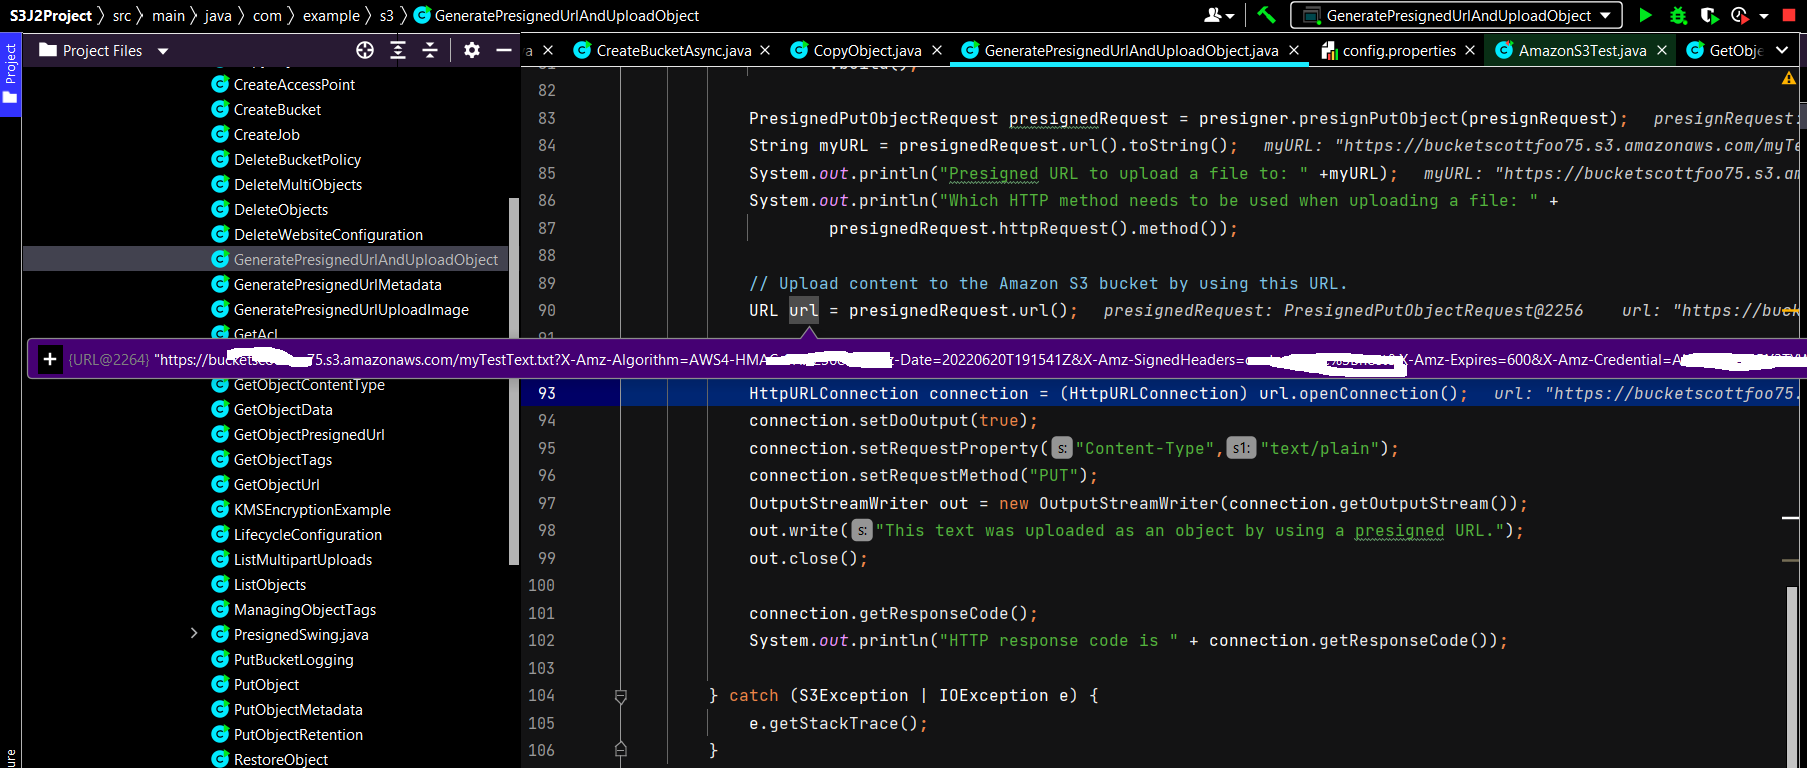Open KMSEncryptionExample class
This screenshot has height=768, width=1807.
tap(312, 510)
